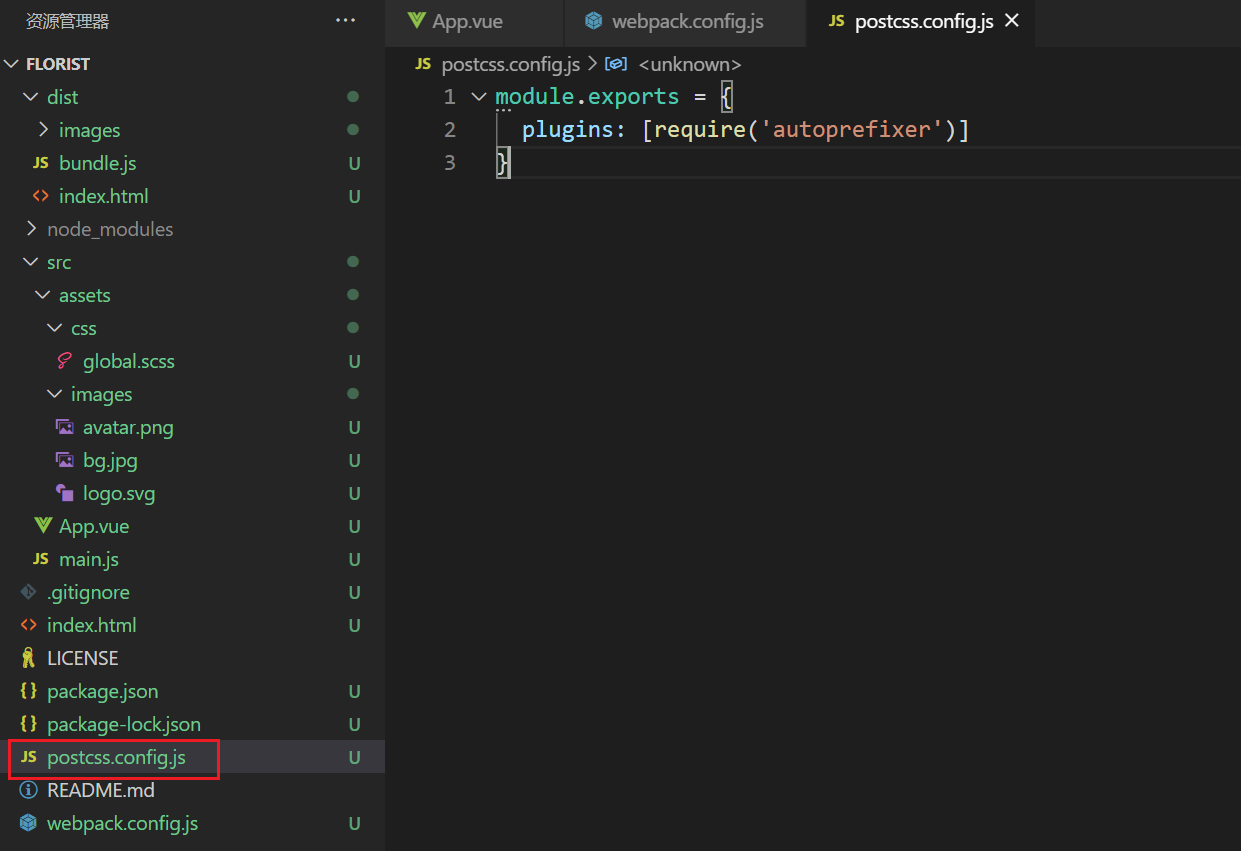Click the 资源管理器 explorer title
This screenshot has width=1241, height=851.
click(x=68, y=21)
